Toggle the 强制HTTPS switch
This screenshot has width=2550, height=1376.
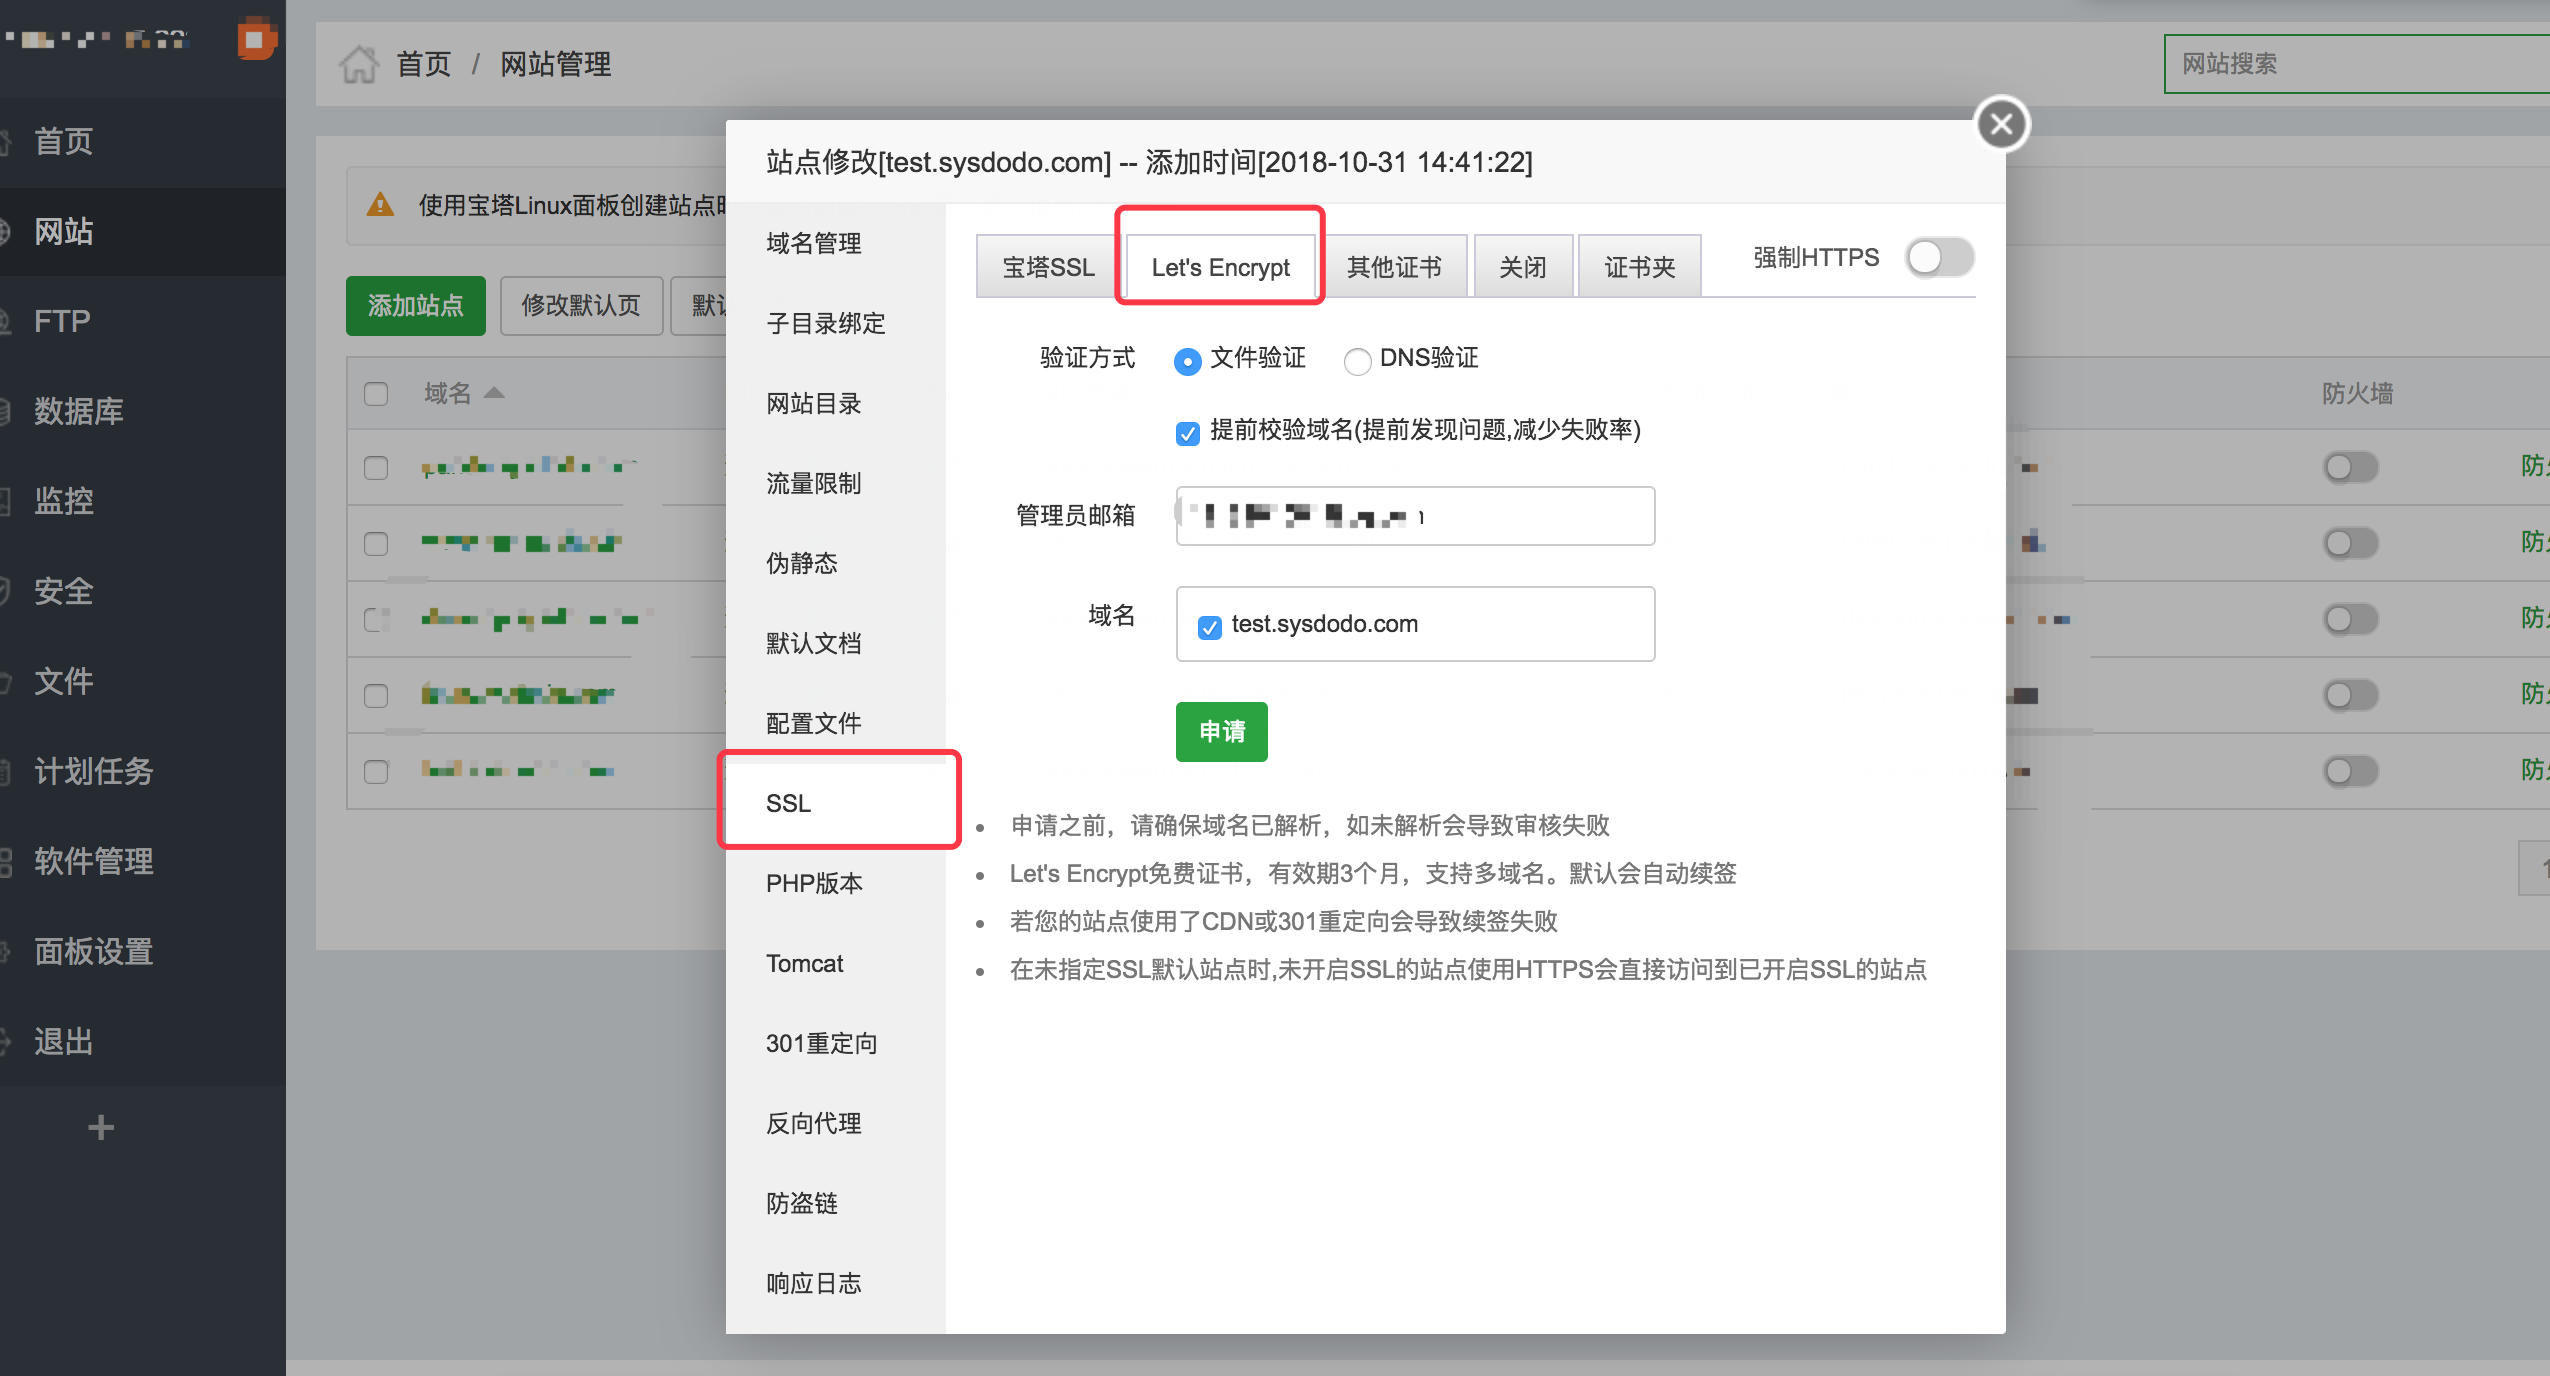1940,258
